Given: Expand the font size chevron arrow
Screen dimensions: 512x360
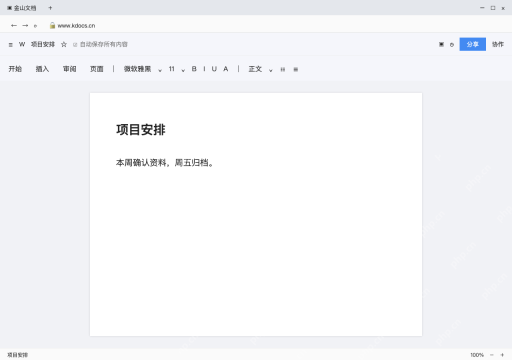Looking at the screenshot, I should (x=183, y=70).
